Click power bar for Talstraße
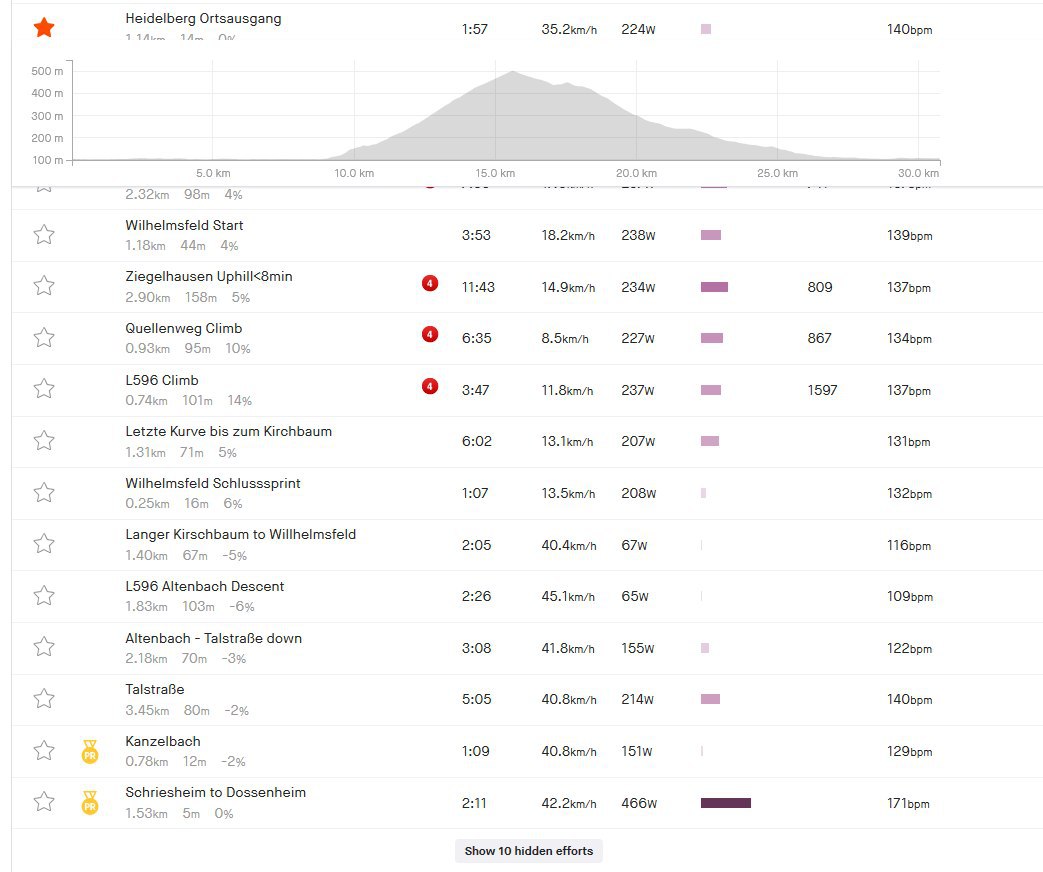This screenshot has height=872, width=1043. pyautogui.click(x=710, y=699)
